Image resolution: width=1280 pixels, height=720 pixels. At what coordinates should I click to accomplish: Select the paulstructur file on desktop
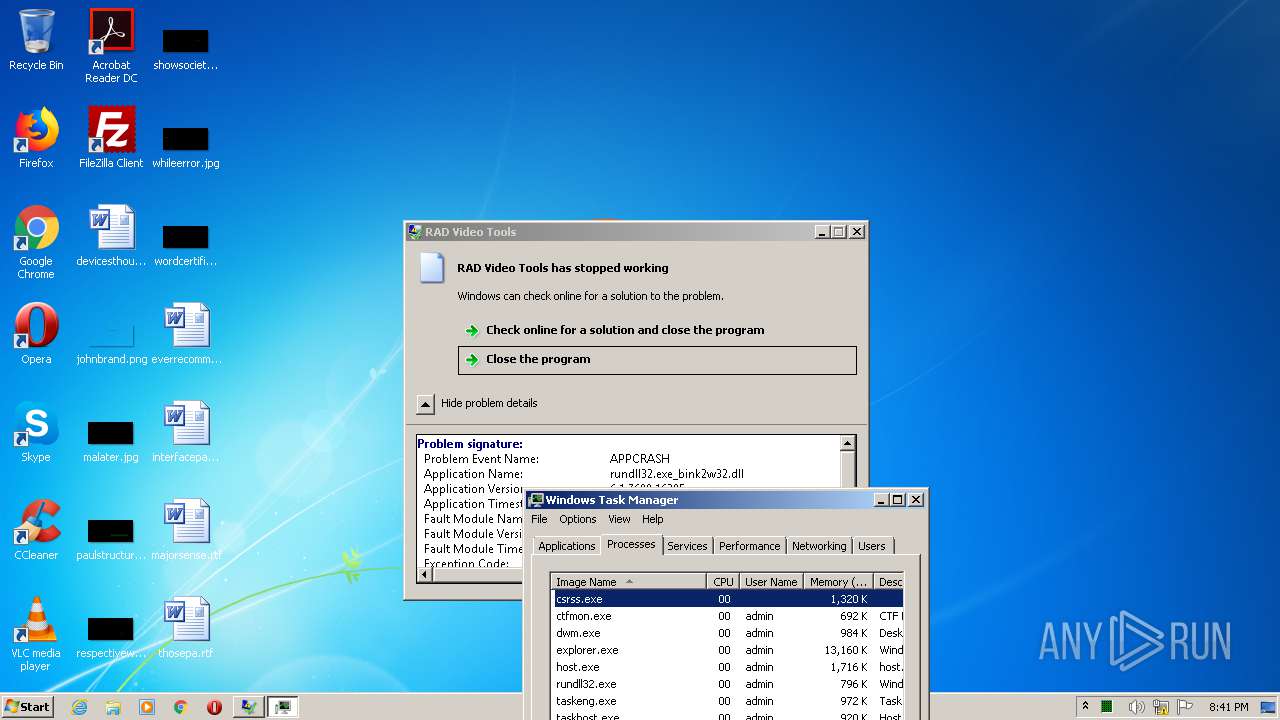pos(111,538)
